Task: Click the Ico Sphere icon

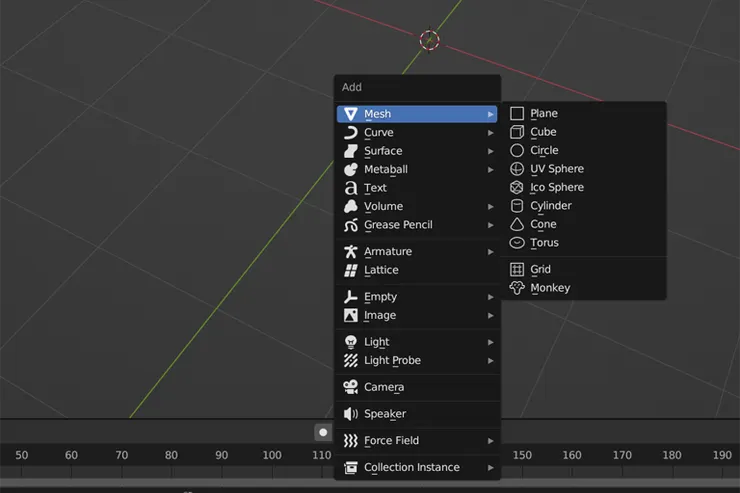Action: click(517, 187)
